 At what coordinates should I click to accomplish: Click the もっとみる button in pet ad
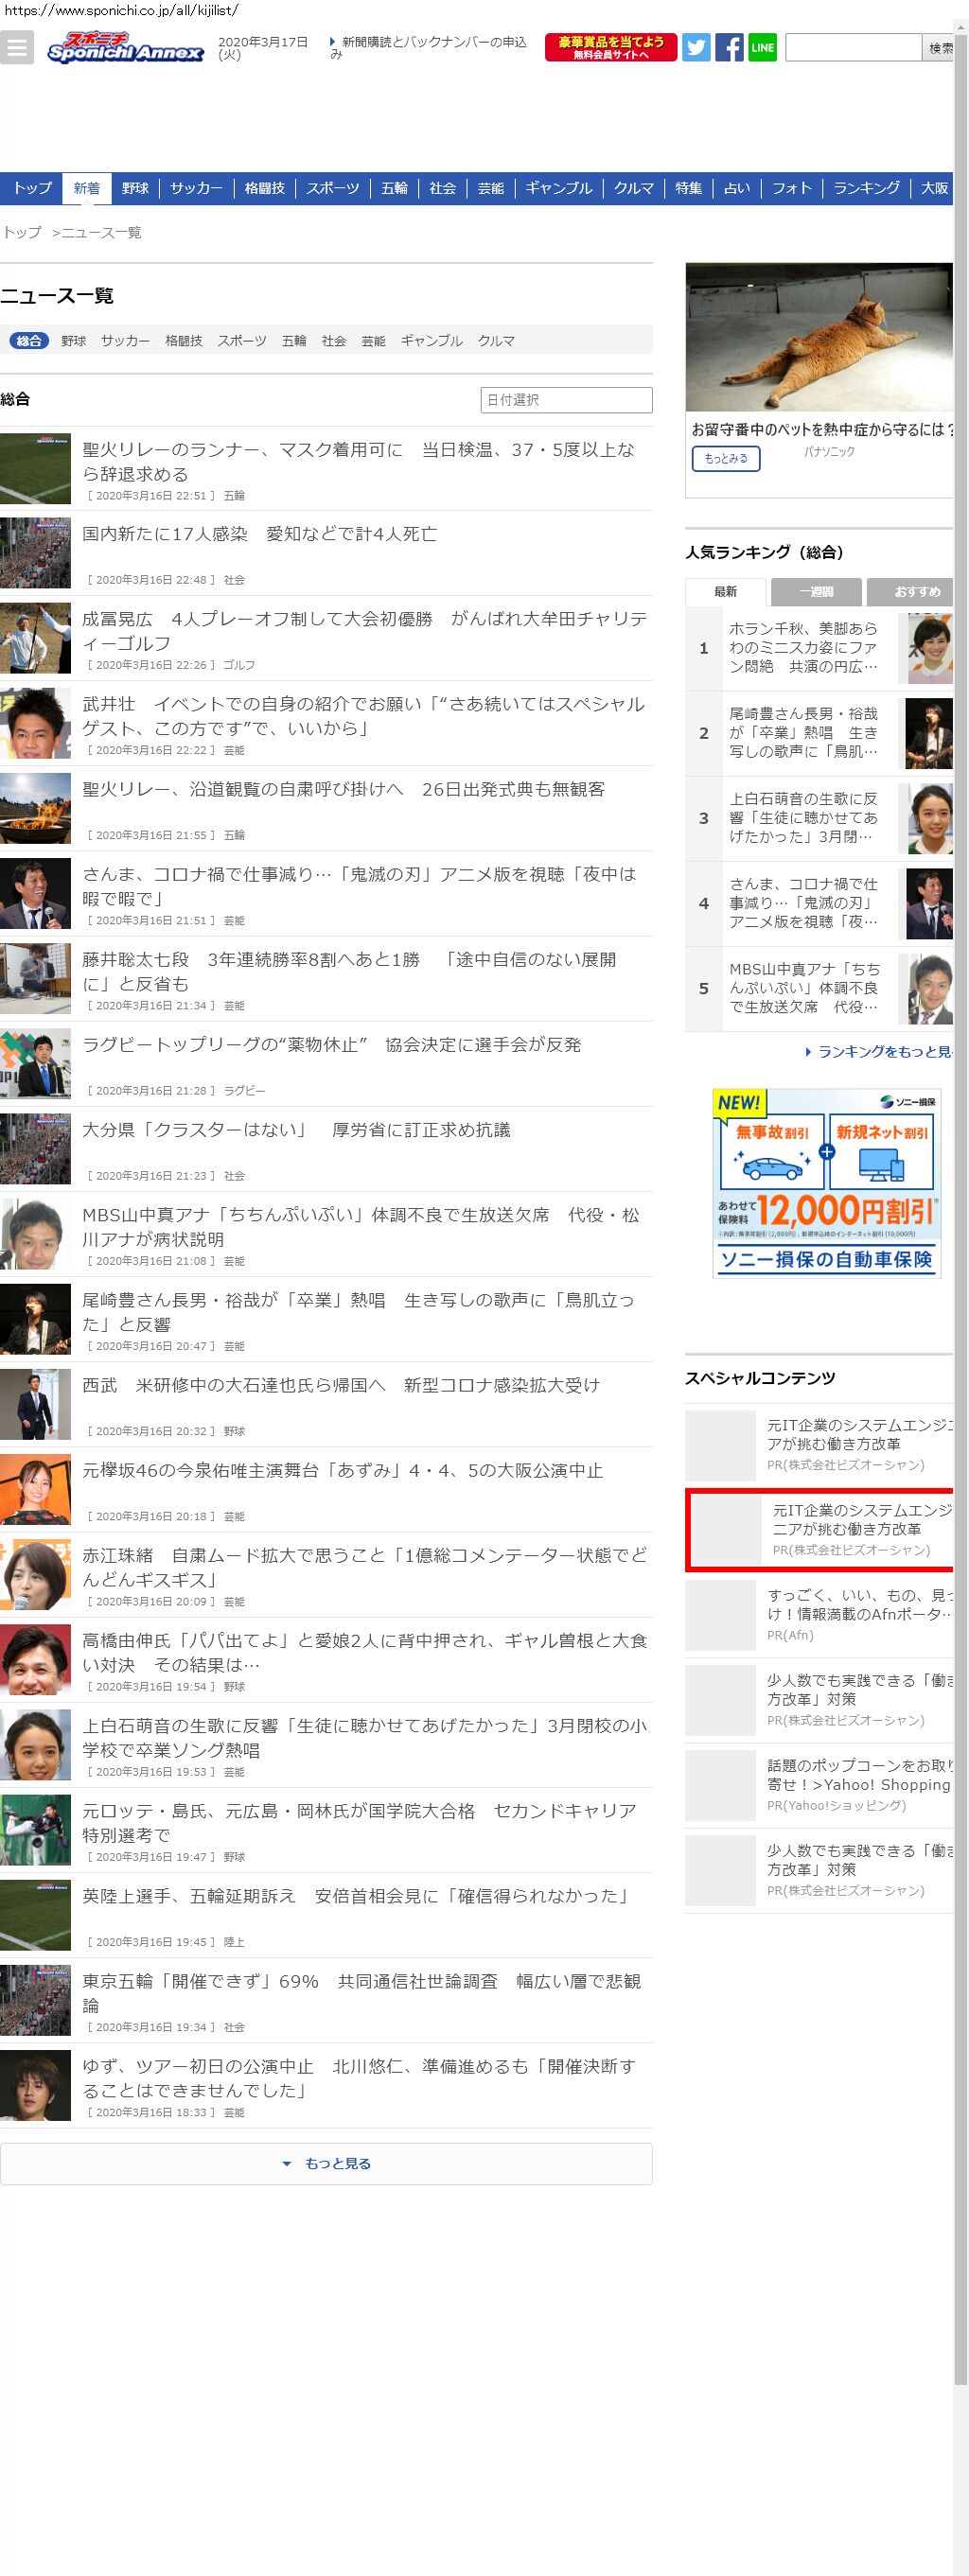tap(726, 458)
